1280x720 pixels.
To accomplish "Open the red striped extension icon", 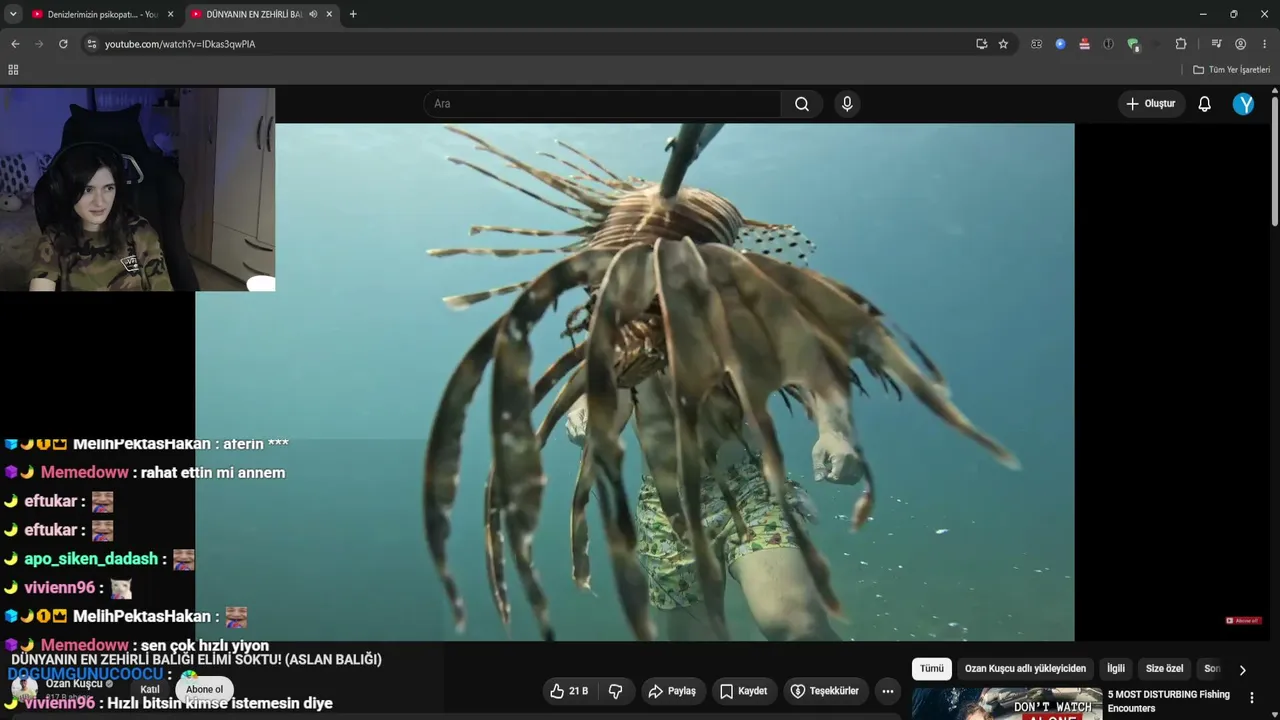I will (x=1084, y=44).
